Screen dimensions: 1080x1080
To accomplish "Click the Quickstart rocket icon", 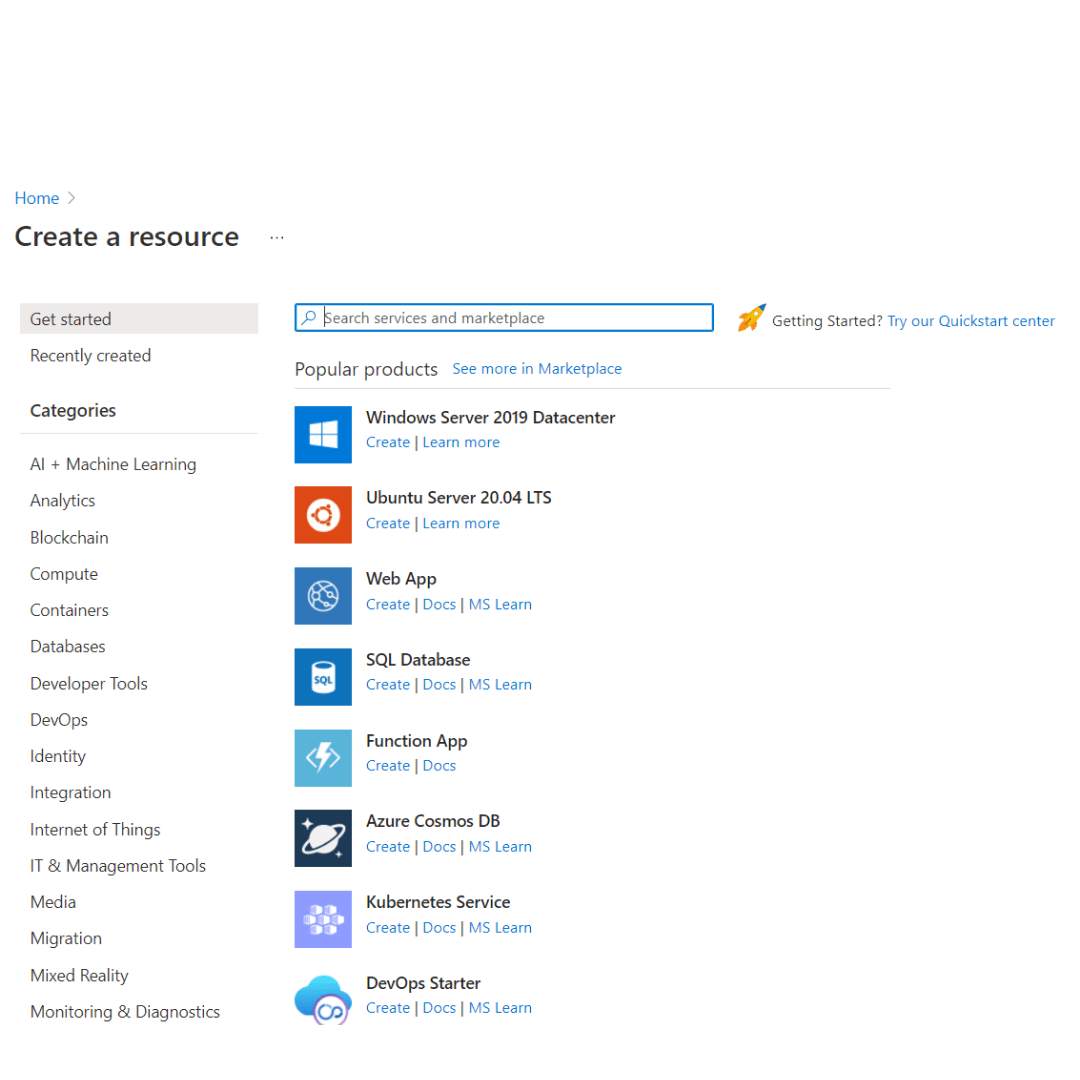I will [751, 318].
